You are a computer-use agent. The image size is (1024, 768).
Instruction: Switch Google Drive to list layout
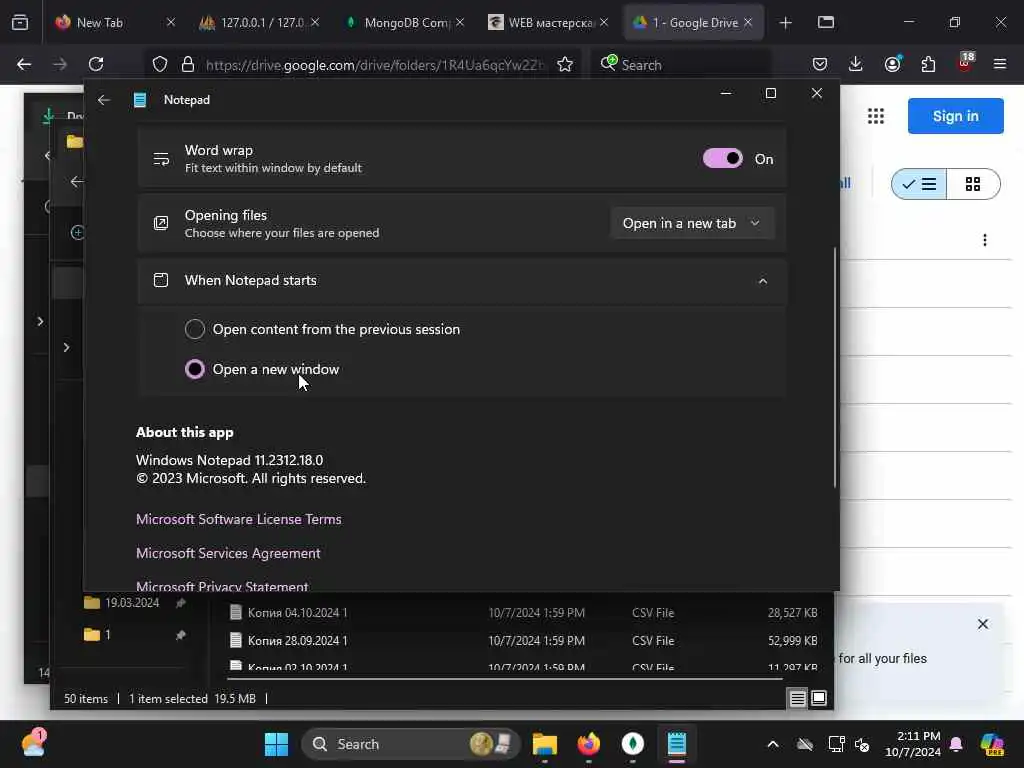919,184
